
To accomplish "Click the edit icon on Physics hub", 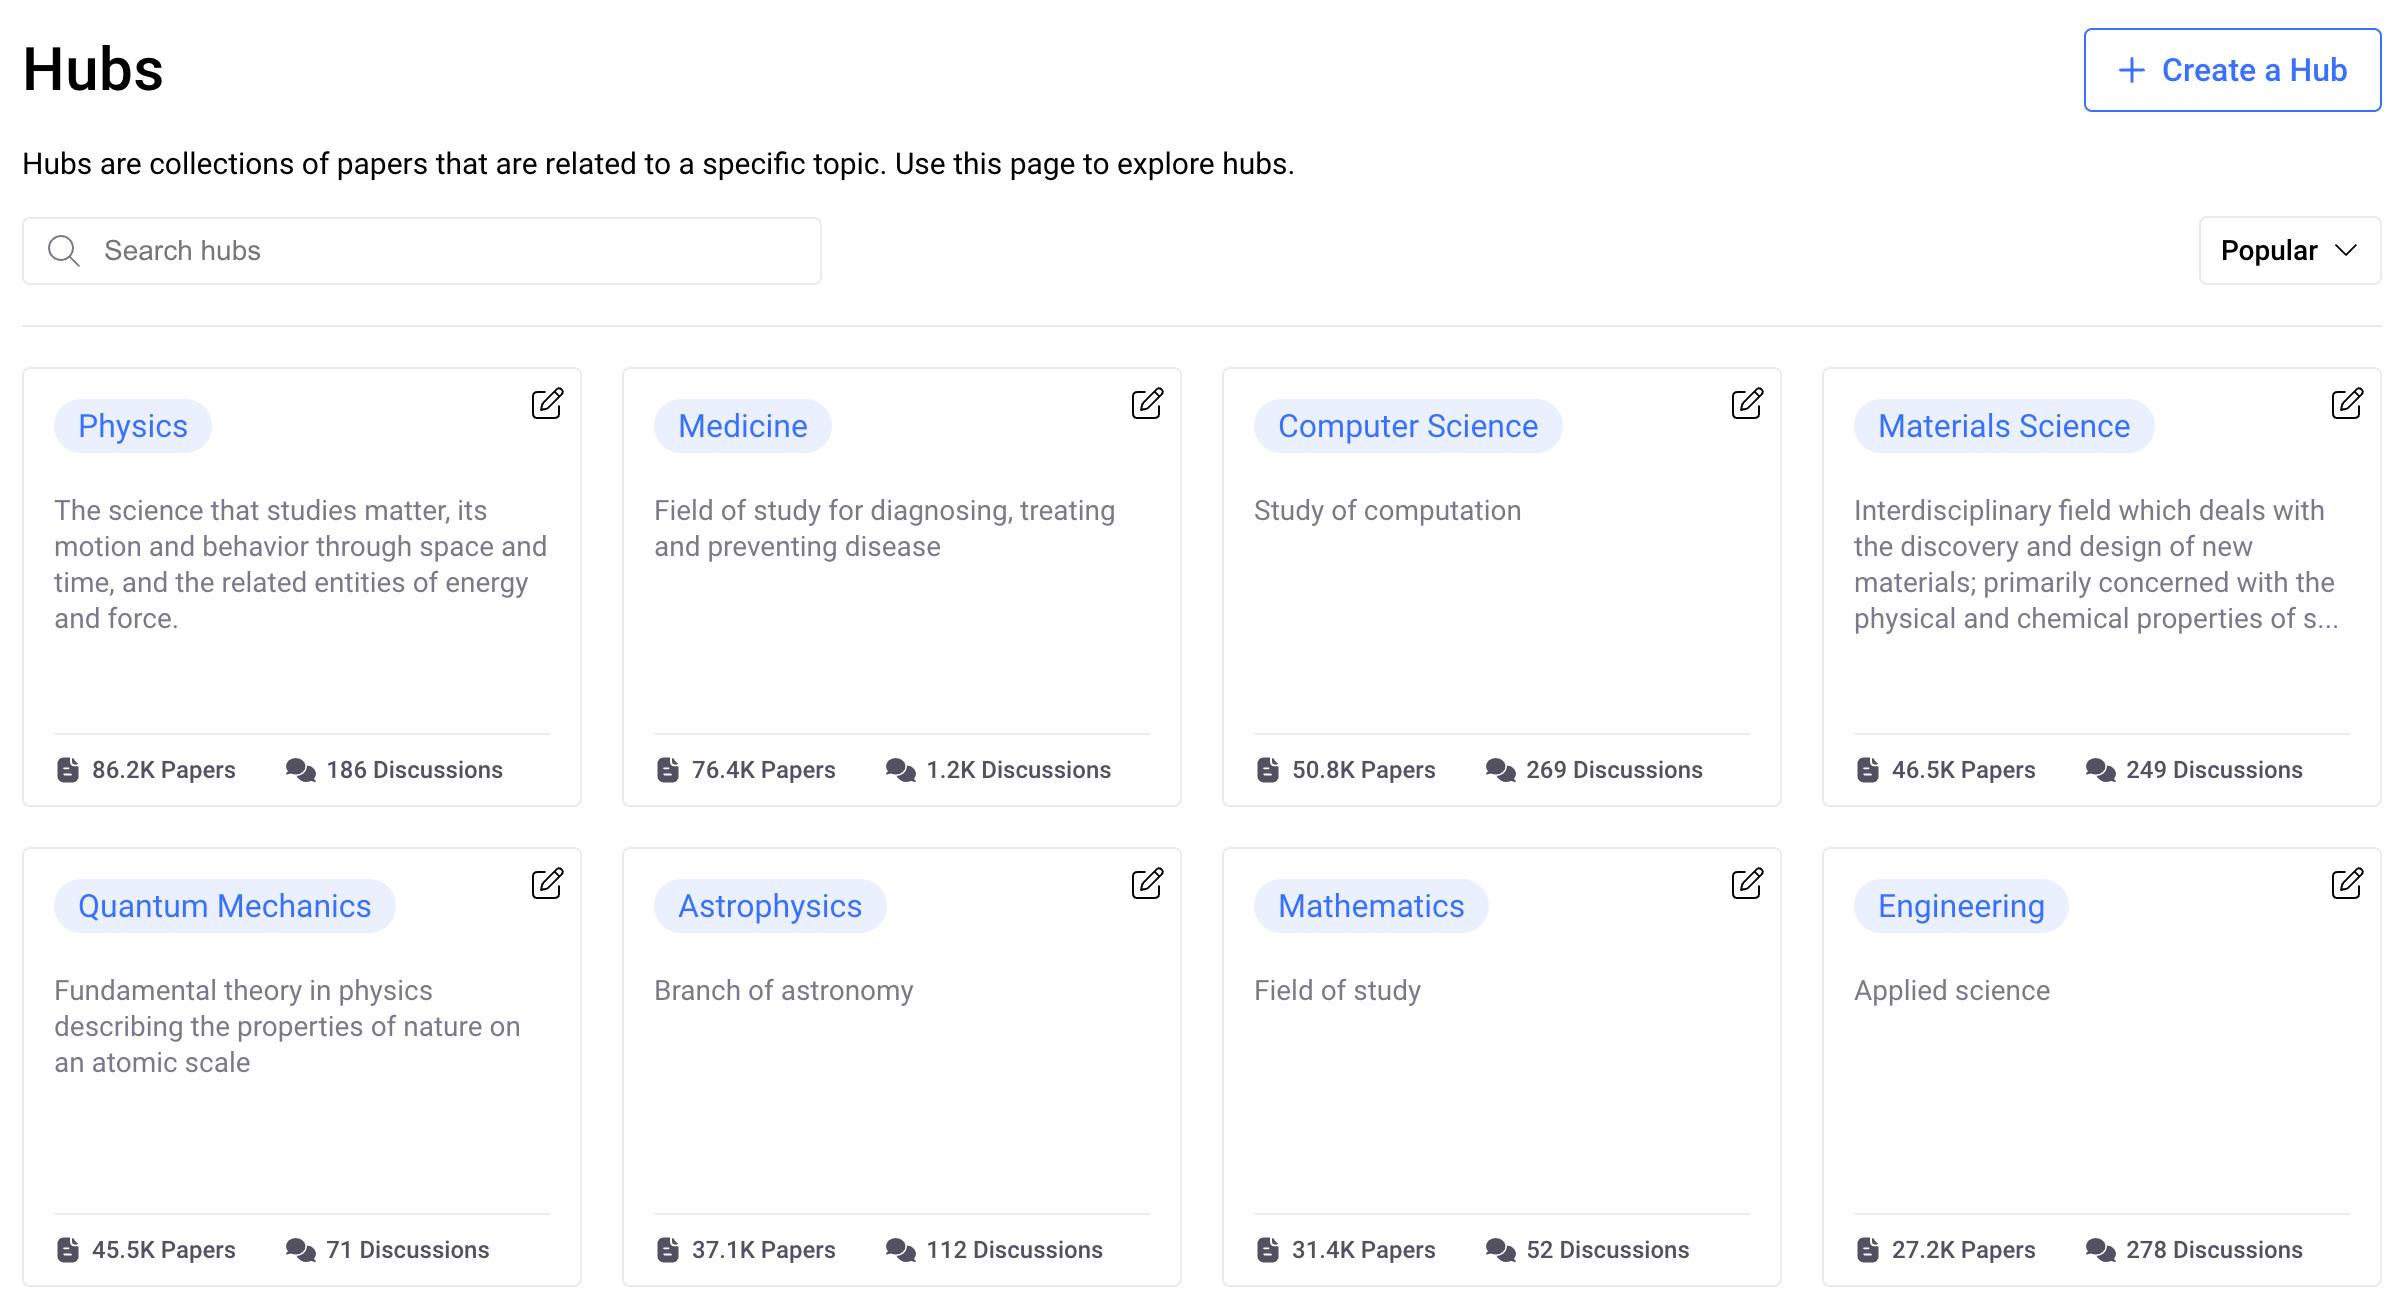I will (x=547, y=403).
